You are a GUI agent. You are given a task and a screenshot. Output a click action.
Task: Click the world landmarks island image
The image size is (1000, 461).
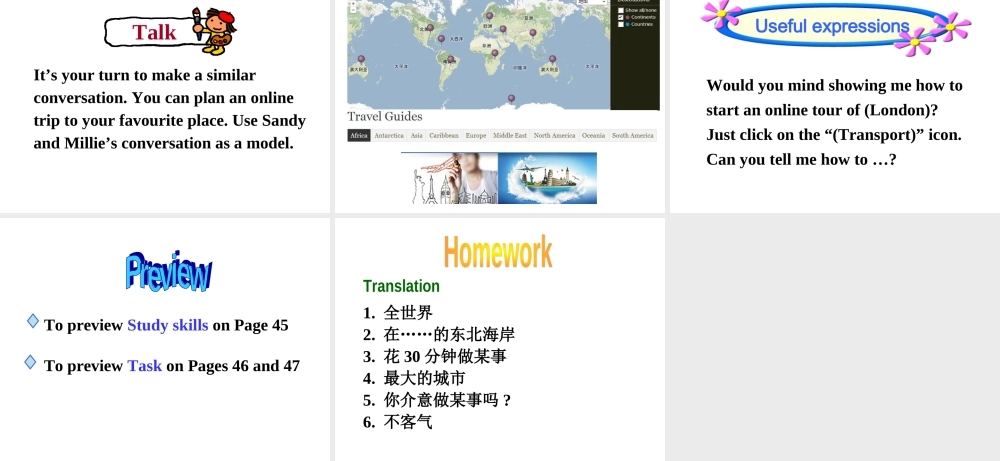pos(547,179)
